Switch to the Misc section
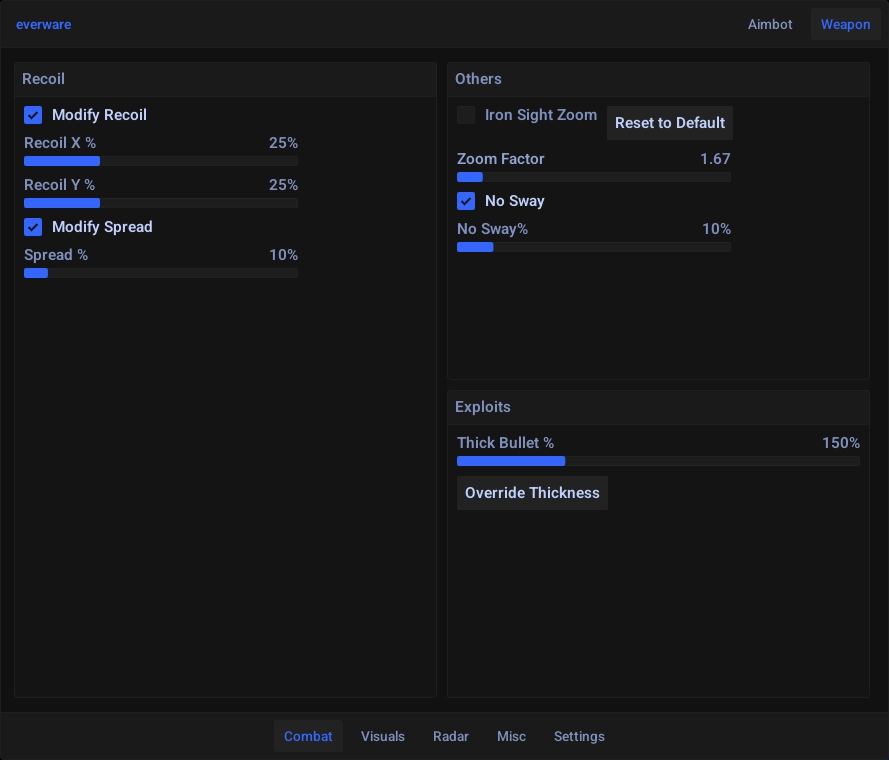889x760 pixels. click(x=511, y=736)
